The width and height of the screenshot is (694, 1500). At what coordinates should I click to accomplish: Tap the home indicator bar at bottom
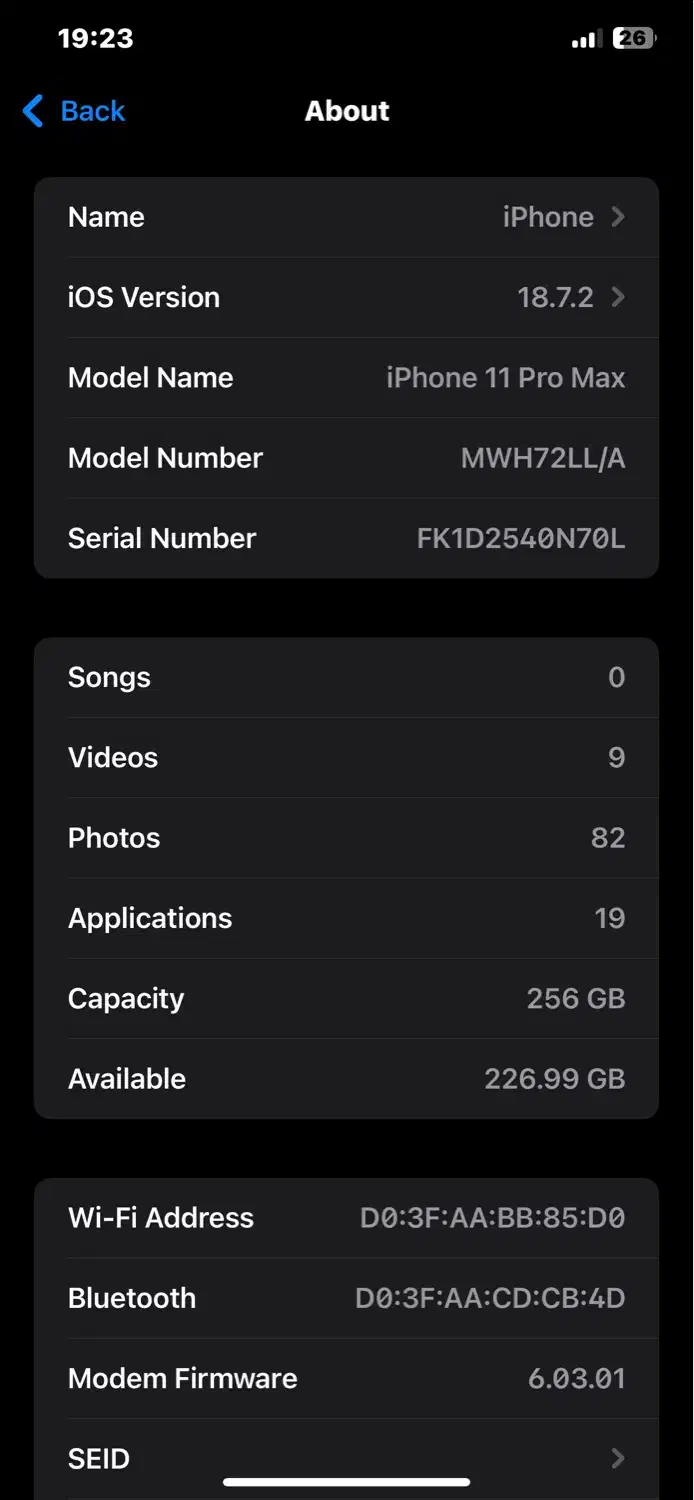pos(347,1481)
